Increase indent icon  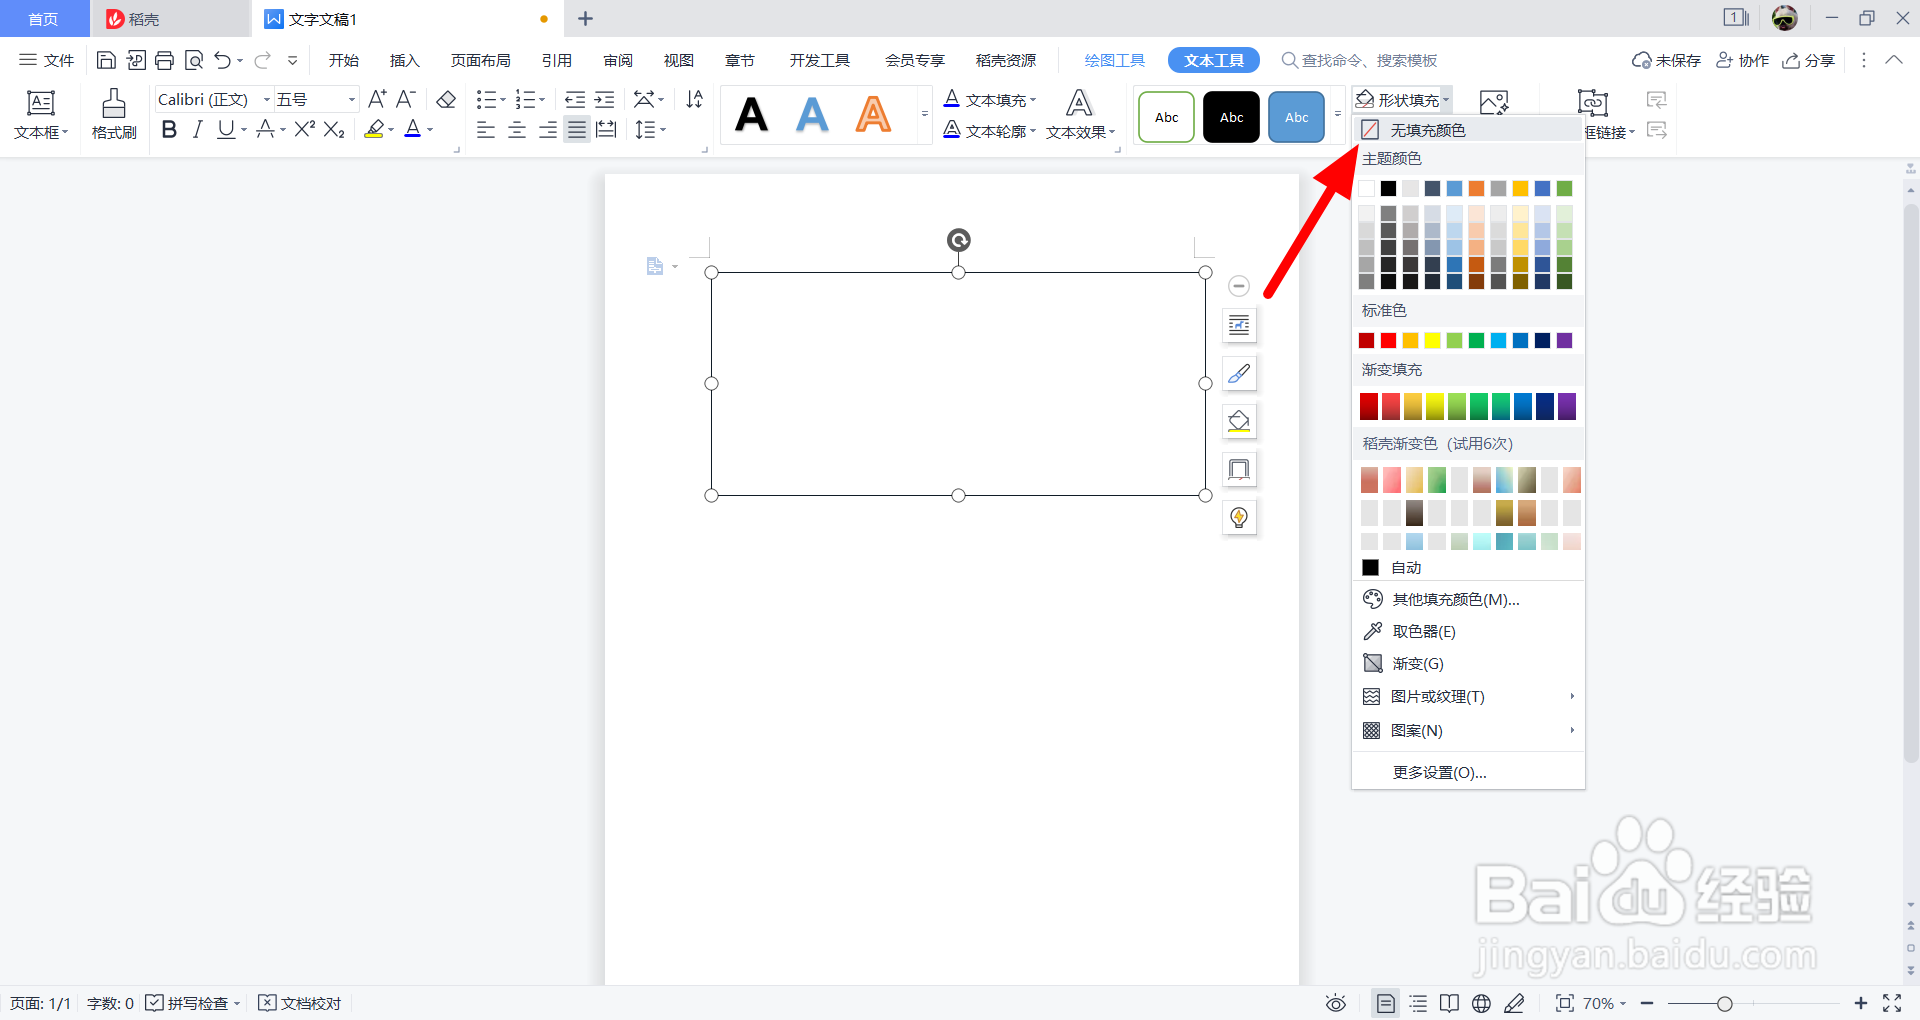(604, 99)
